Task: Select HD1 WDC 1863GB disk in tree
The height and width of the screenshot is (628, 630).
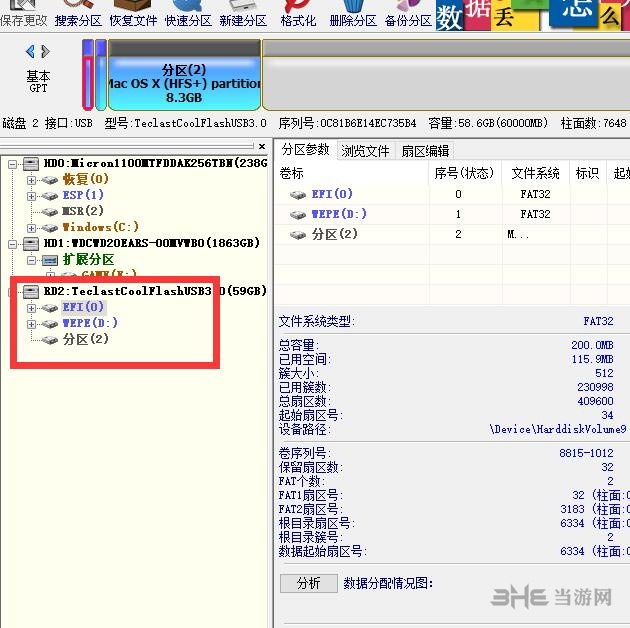Action: point(151,243)
